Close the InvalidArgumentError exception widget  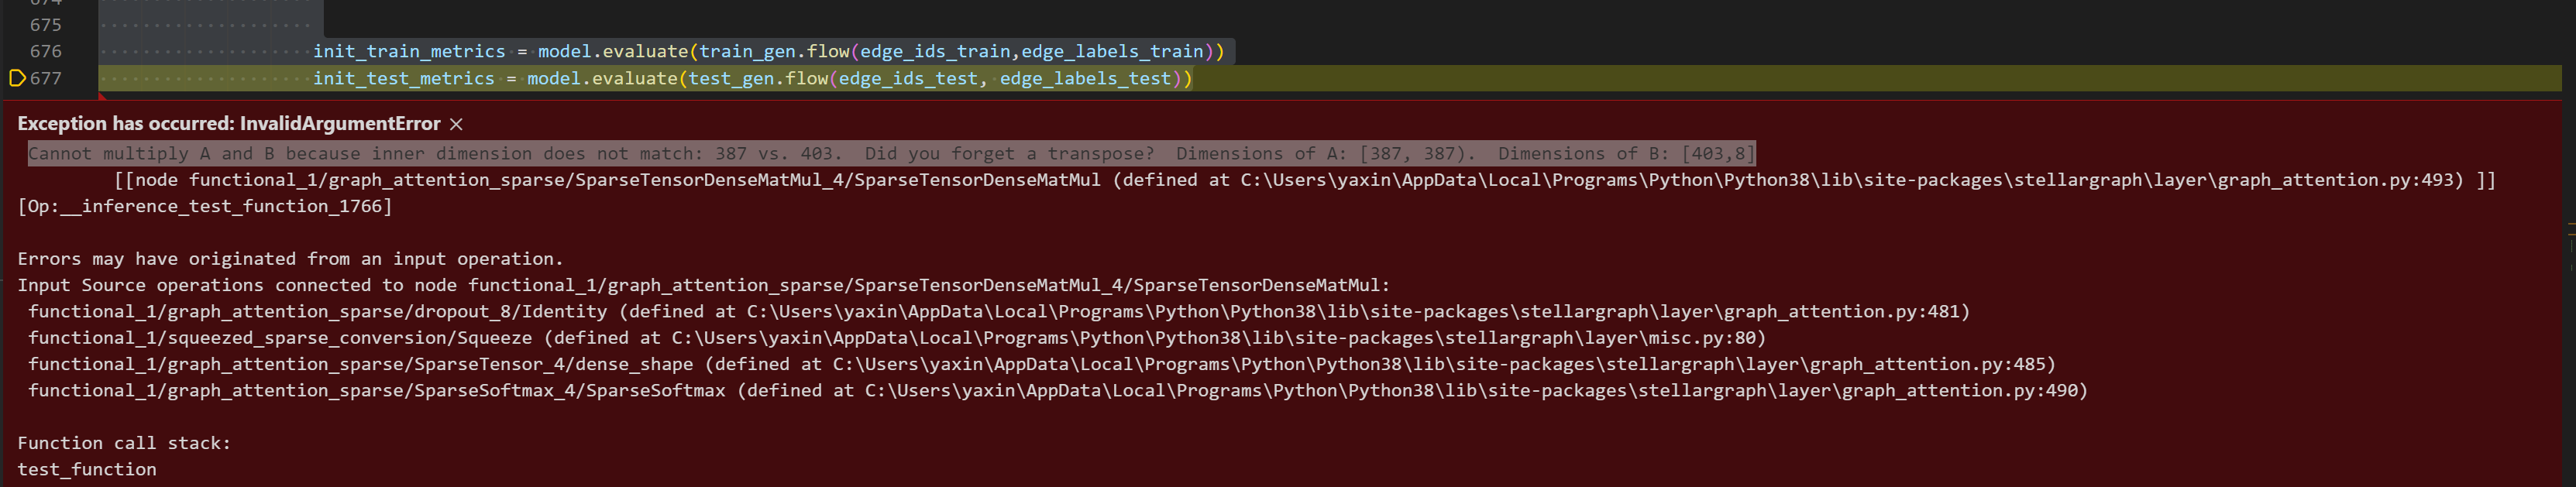pos(456,124)
